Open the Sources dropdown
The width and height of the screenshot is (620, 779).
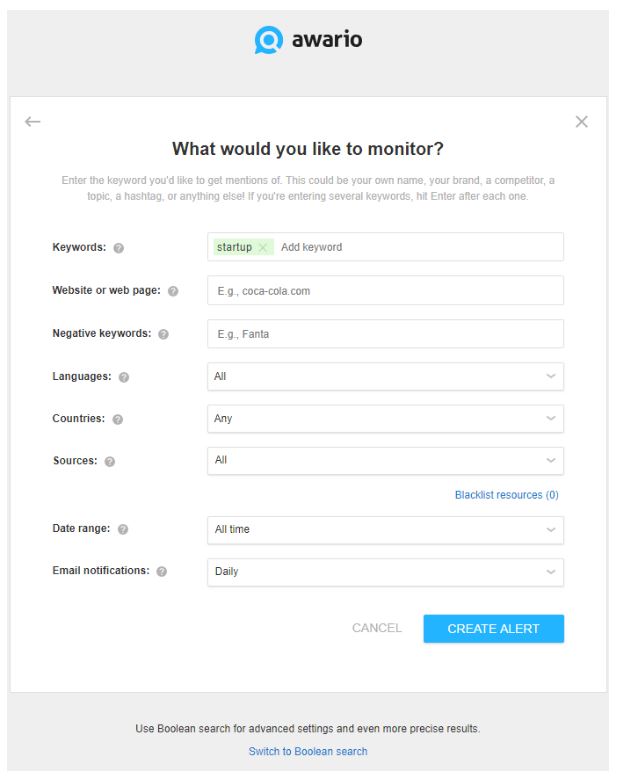coord(385,461)
